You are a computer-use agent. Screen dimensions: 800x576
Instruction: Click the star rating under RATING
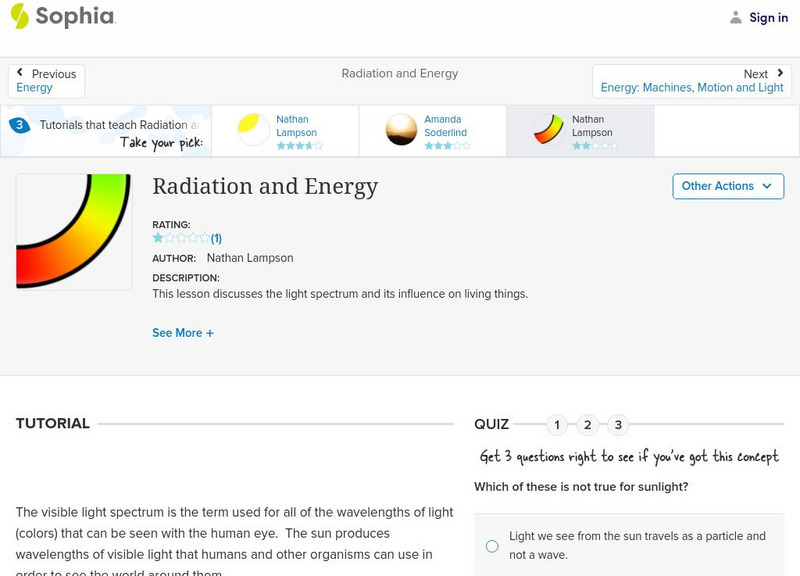181,238
